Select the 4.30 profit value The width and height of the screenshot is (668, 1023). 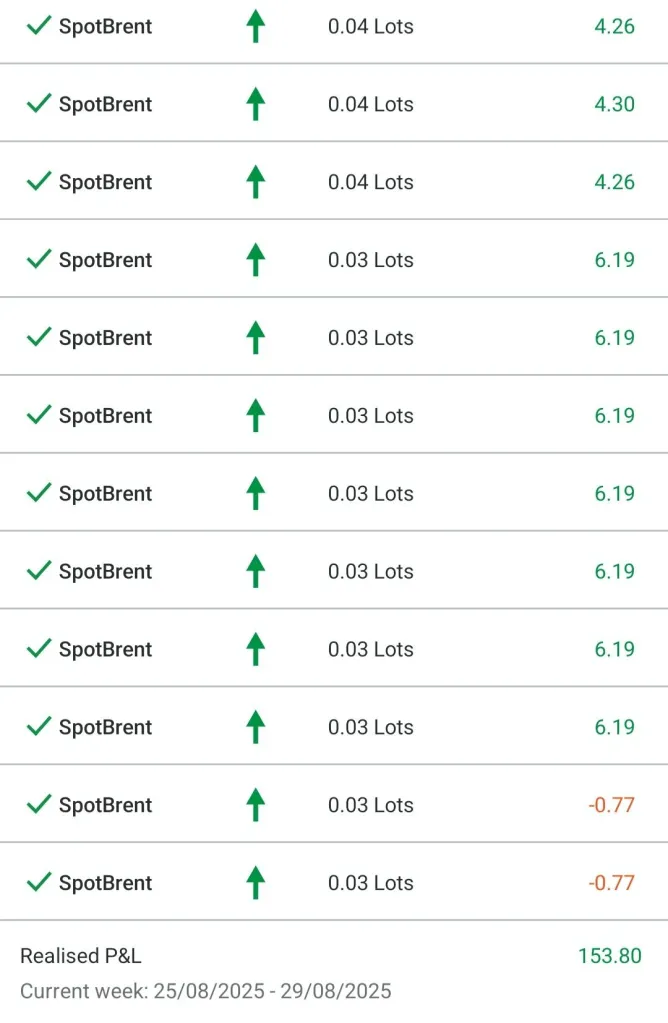pos(614,104)
